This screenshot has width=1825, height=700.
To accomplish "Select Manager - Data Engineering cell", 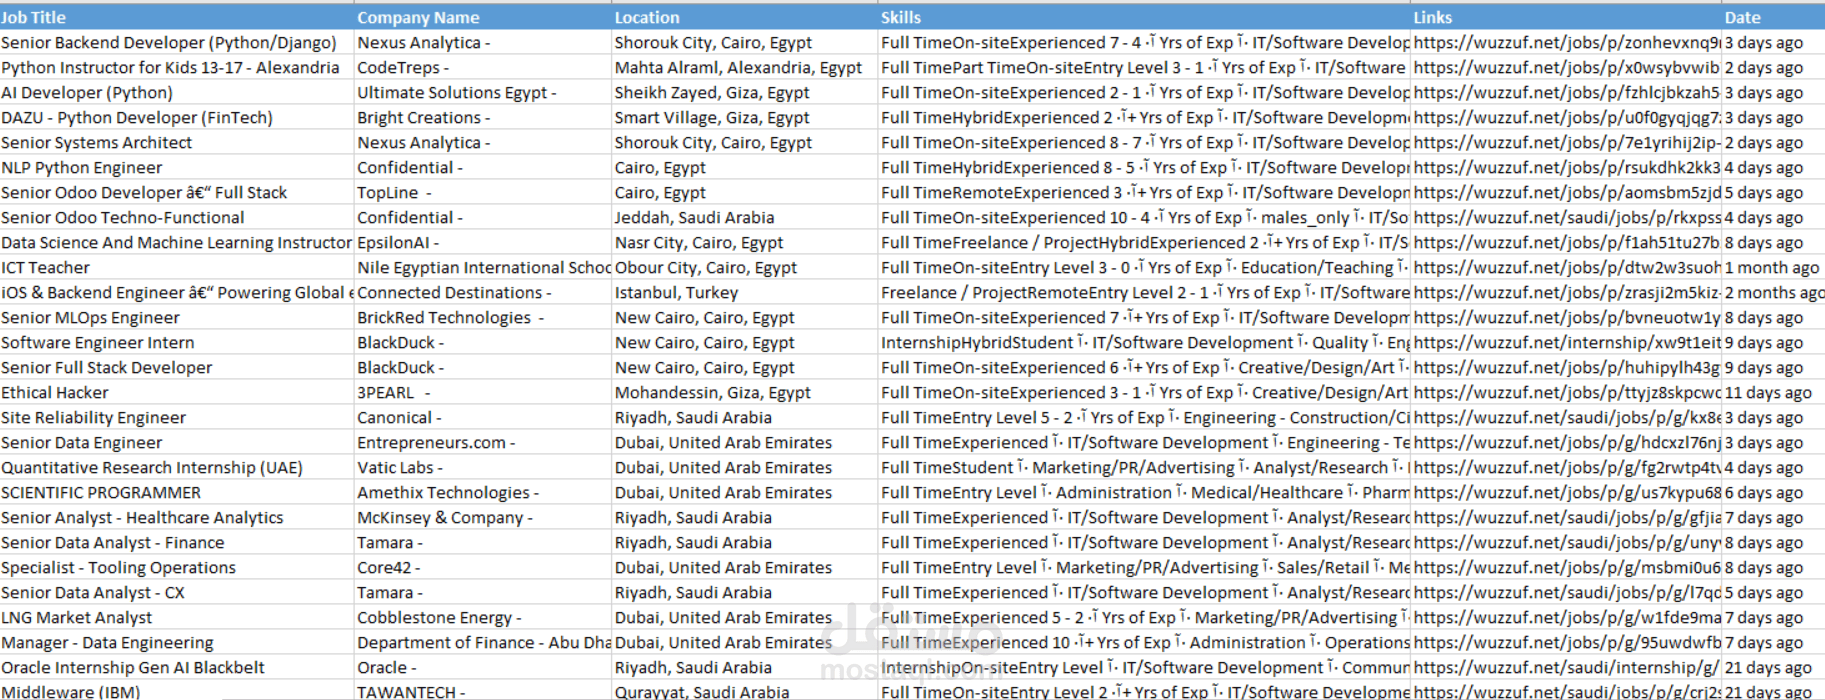I will 177,642.
